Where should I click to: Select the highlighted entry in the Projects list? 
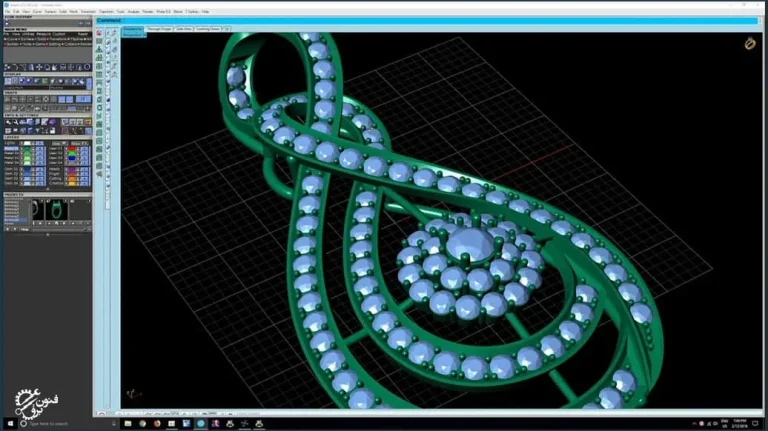(16, 220)
